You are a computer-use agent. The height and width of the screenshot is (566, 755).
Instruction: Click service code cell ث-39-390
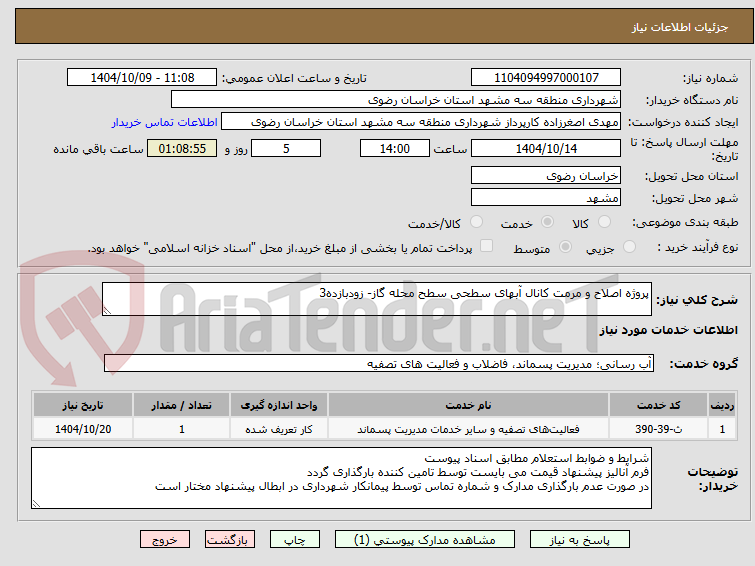[x=658, y=429]
